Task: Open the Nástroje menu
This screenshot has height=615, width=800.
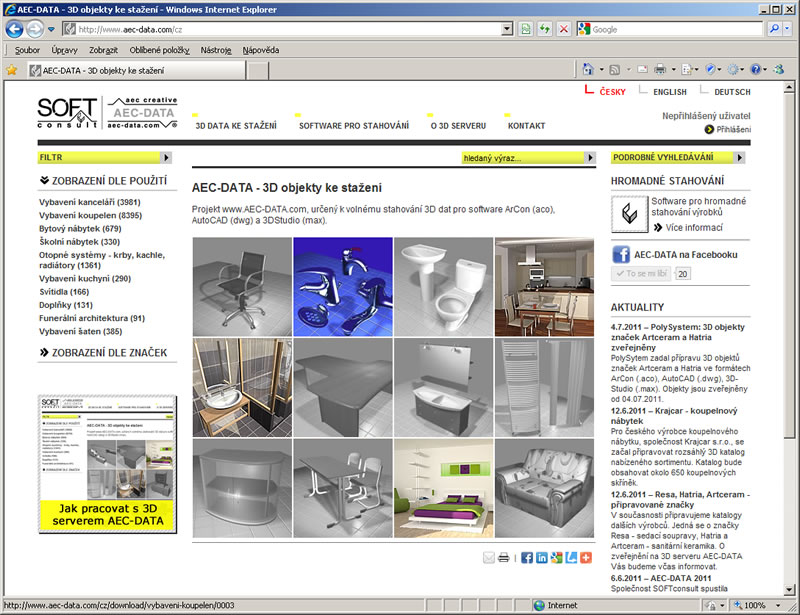Action: click(216, 49)
